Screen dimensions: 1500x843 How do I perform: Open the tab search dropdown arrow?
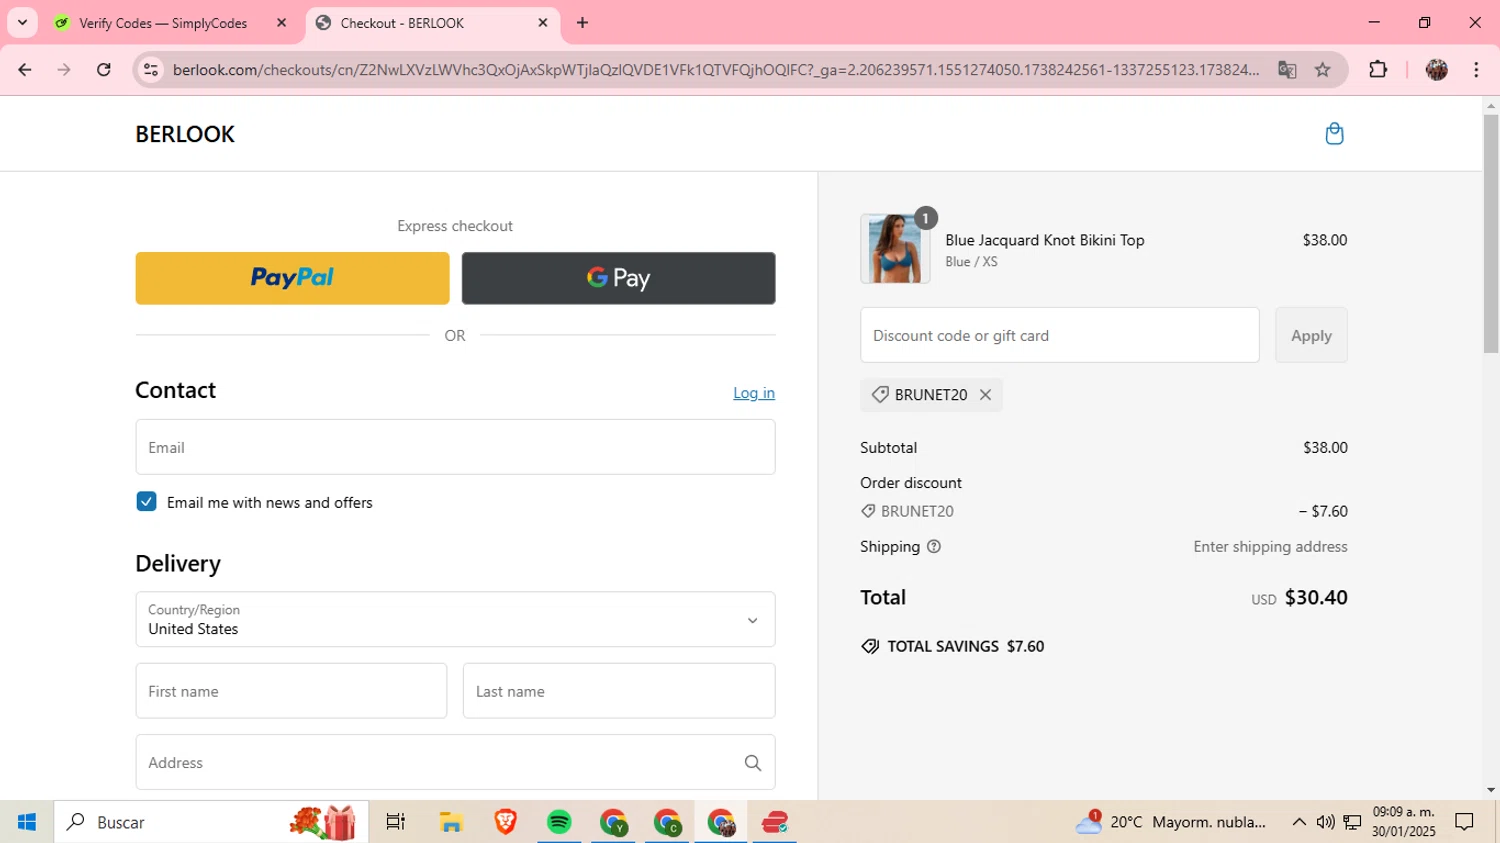[x=22, y=23]
